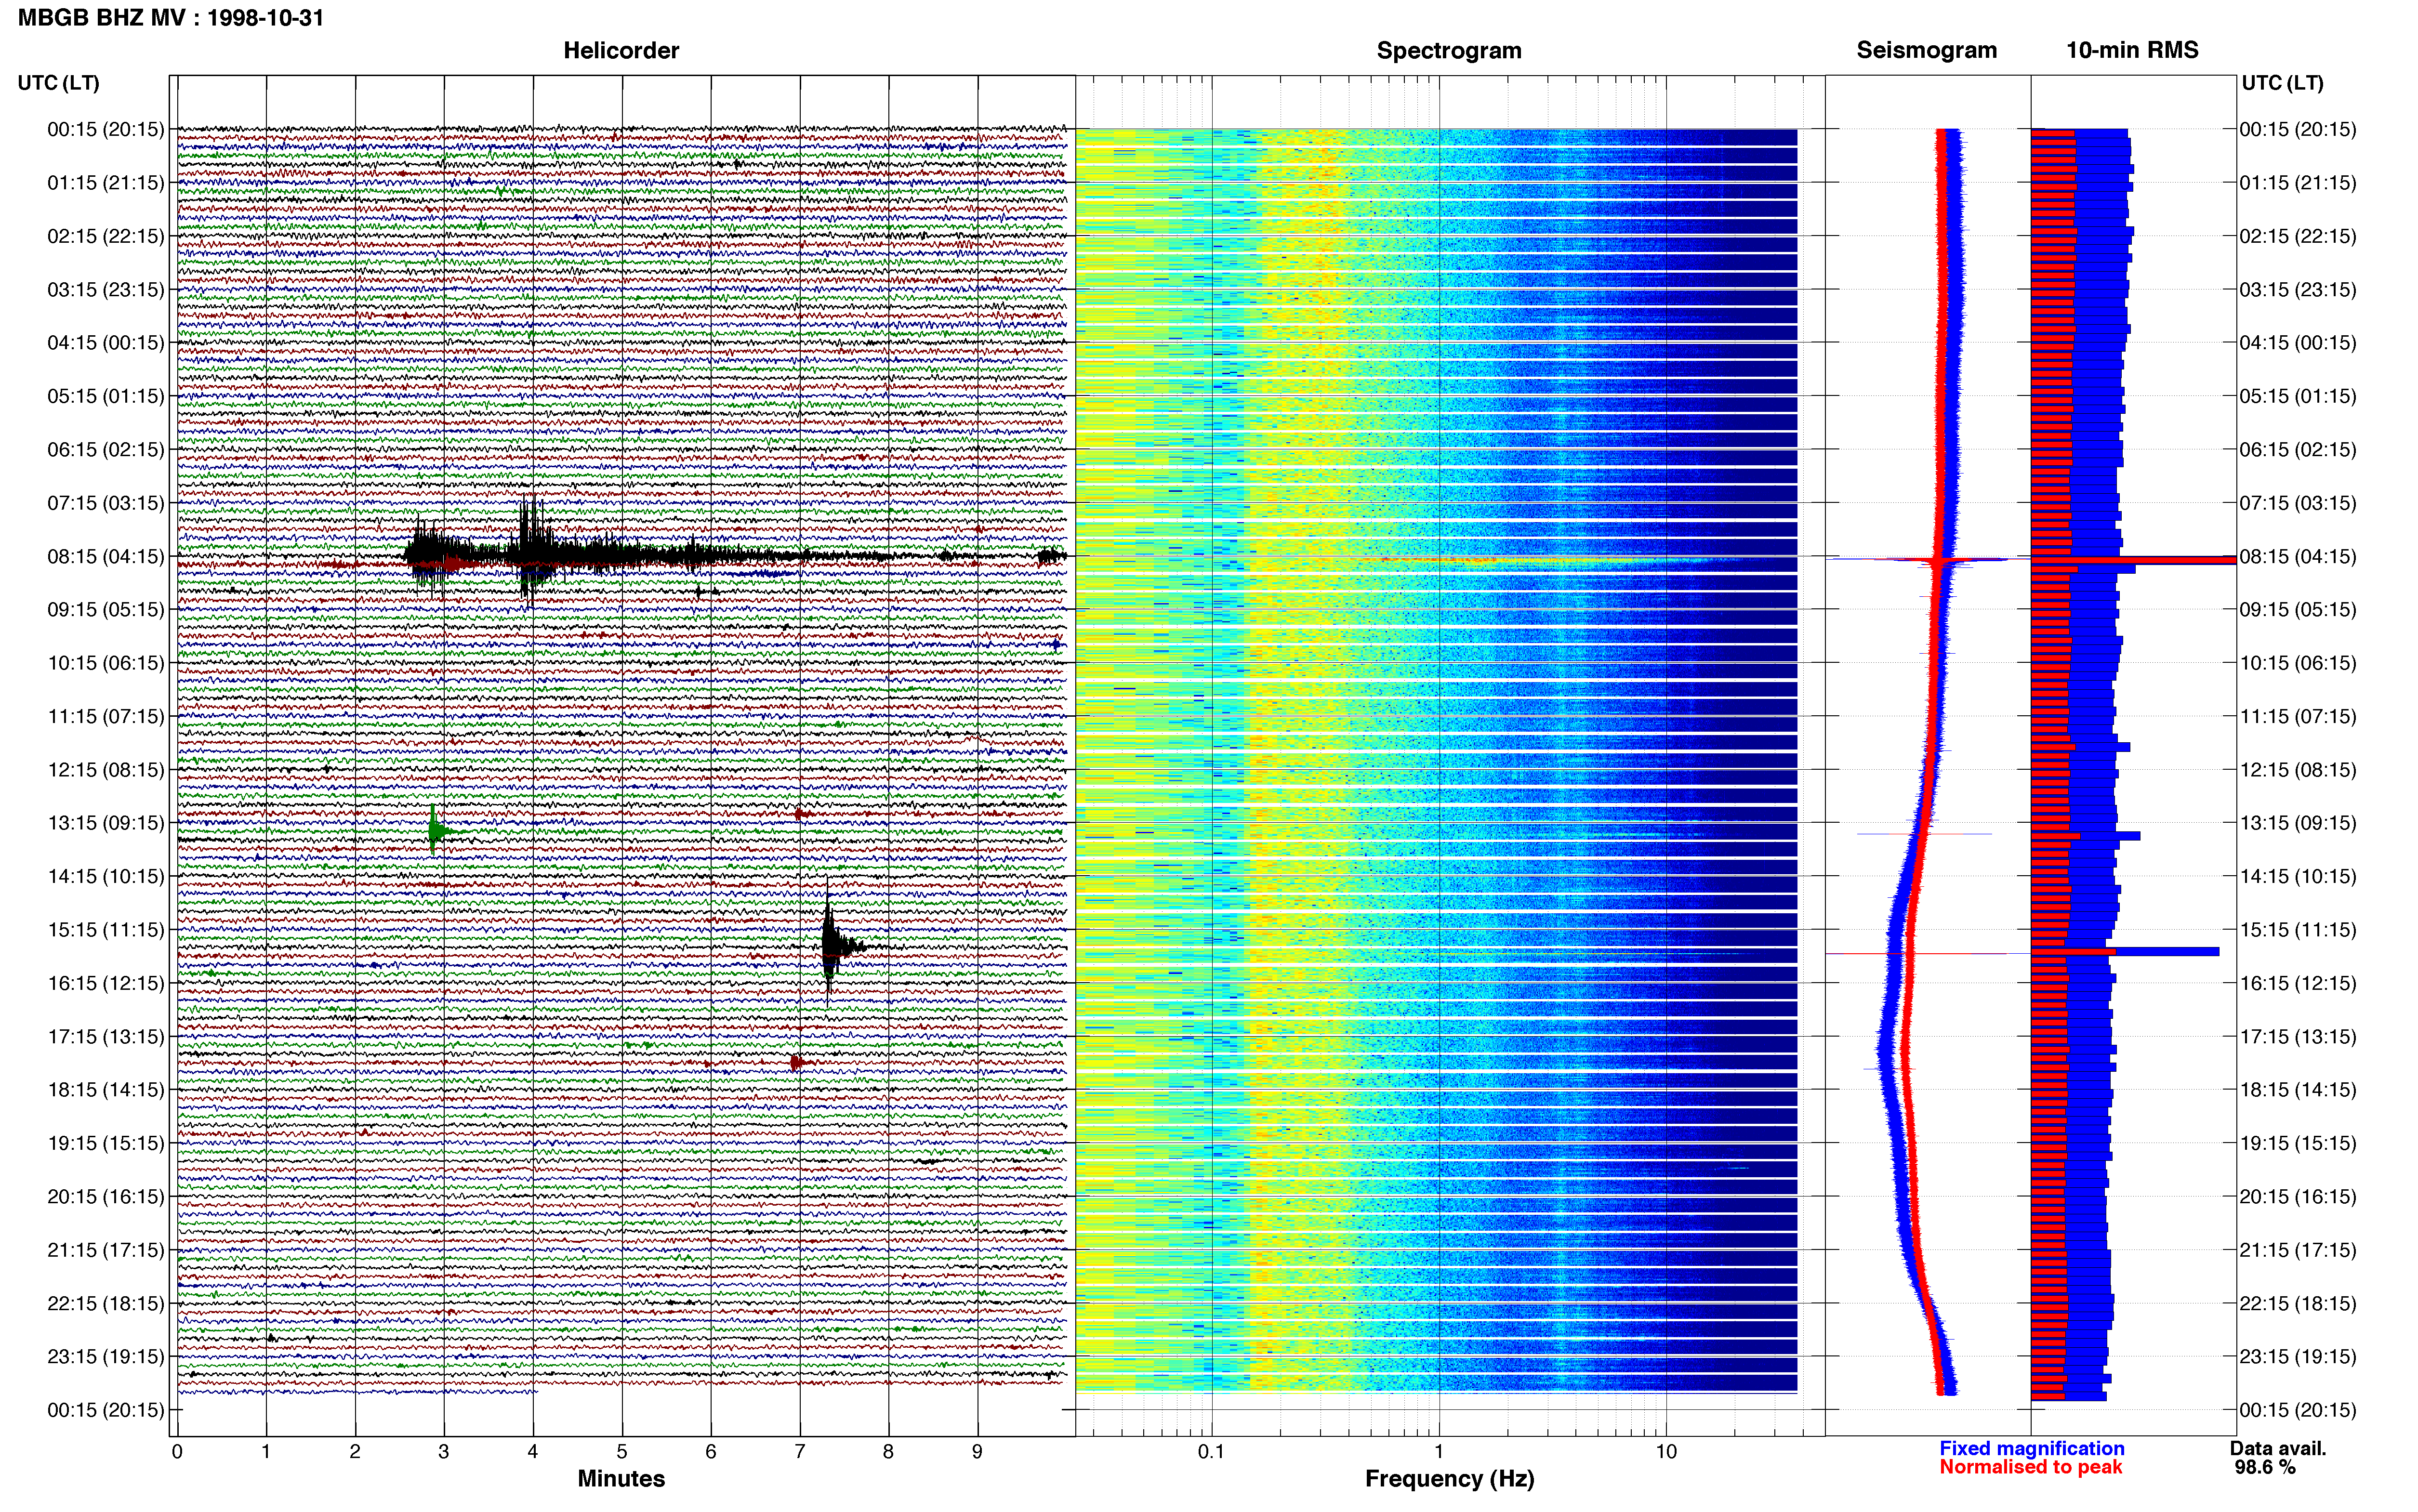The width and height of the screenshot is (2418, 1512).
Task: Click left-axis time label '05:15 (01:15)'
Action: [105, 396]
